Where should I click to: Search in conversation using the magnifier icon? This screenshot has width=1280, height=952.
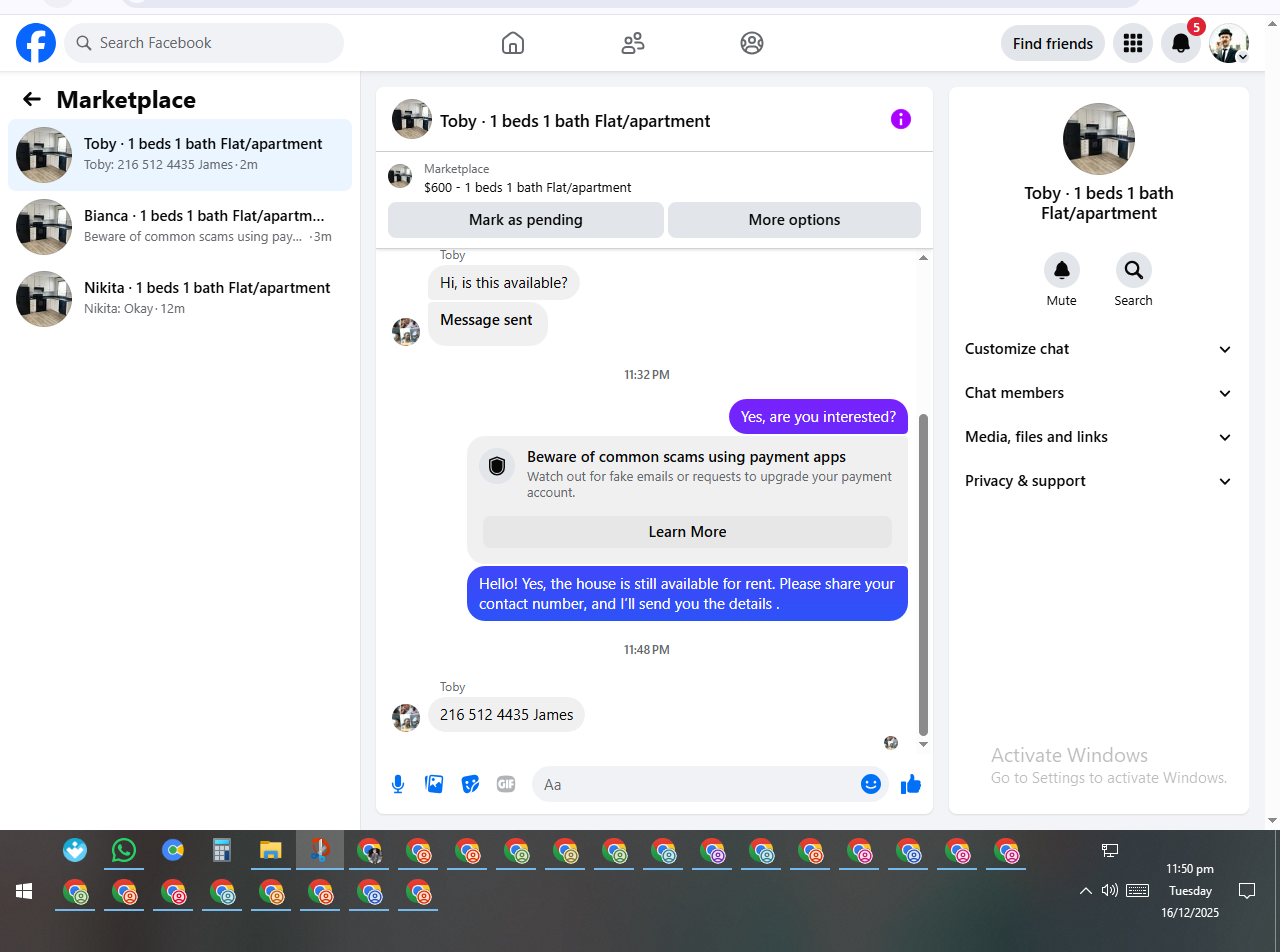tap(1134, 270)
